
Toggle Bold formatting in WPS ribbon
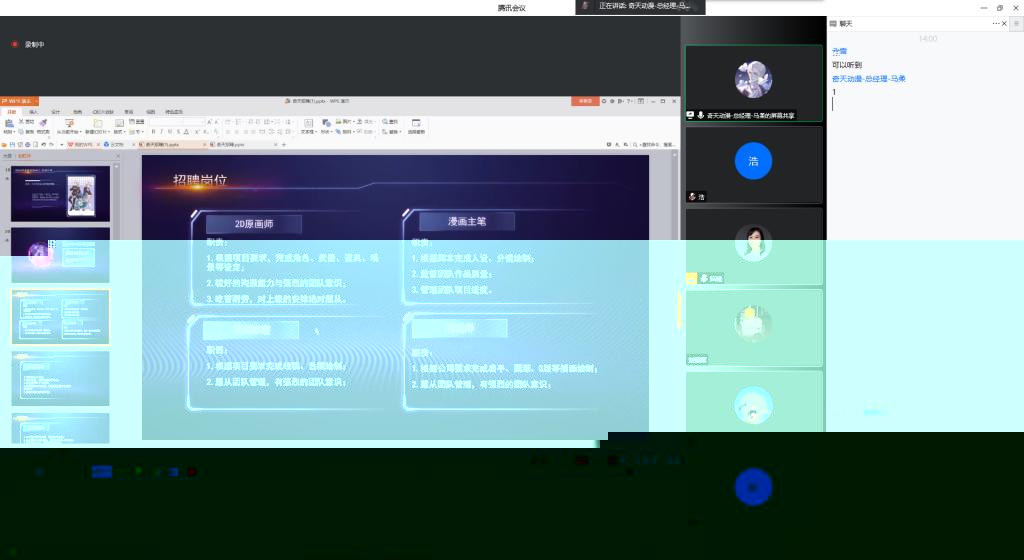click(153, 132)
